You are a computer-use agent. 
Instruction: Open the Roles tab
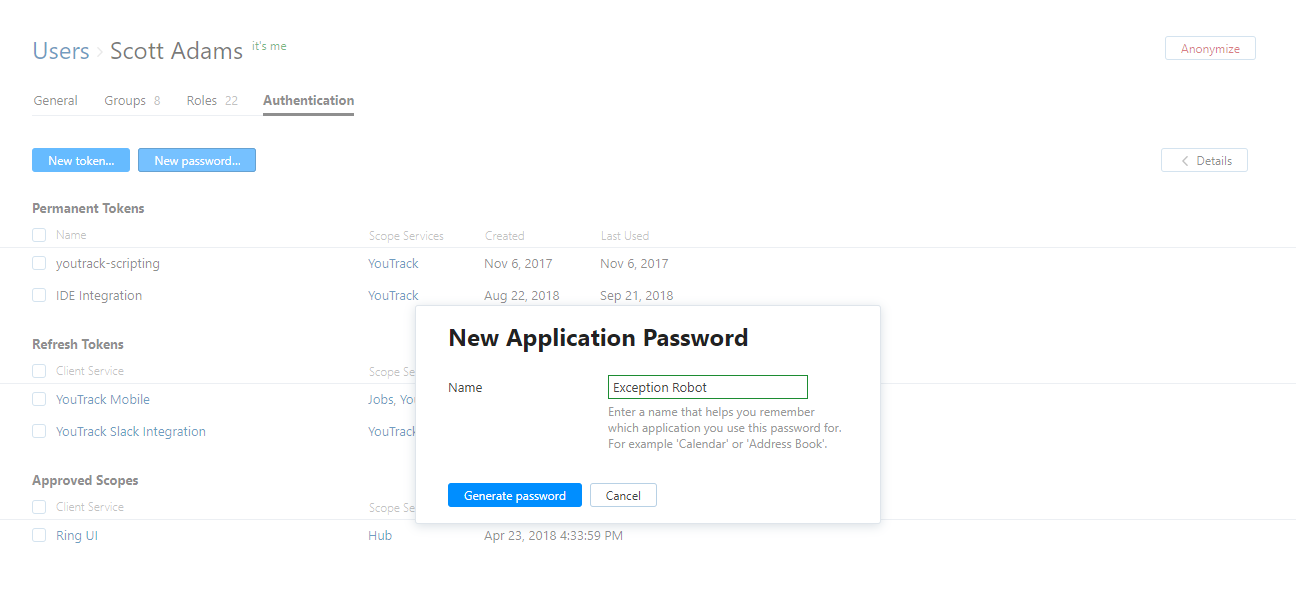202,101
